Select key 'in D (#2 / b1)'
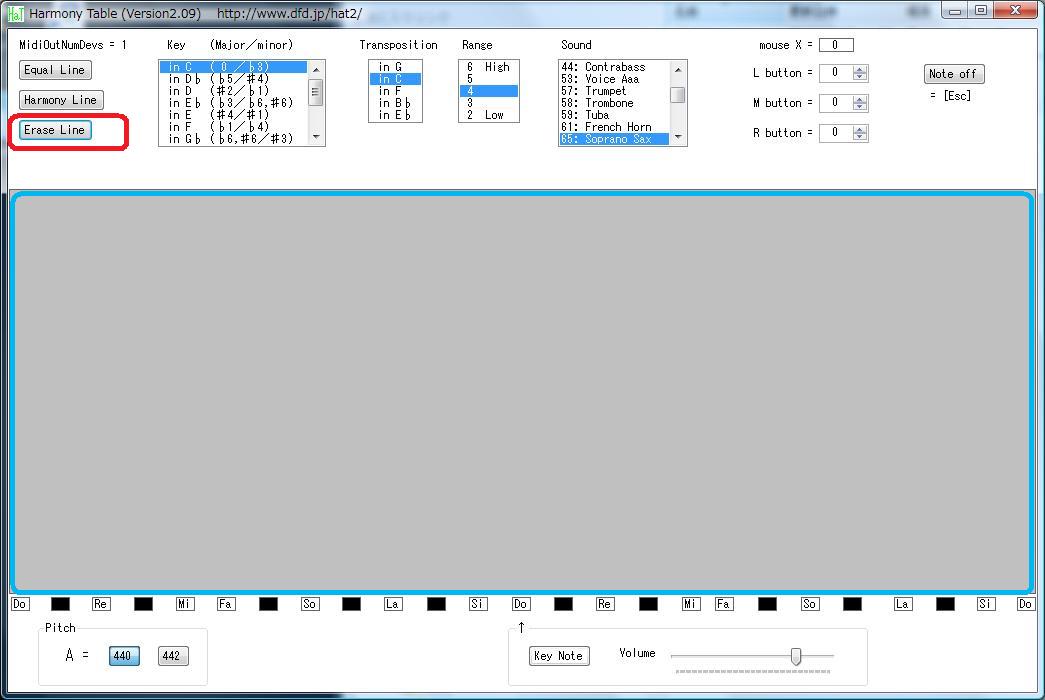 [x=233, y=91]
